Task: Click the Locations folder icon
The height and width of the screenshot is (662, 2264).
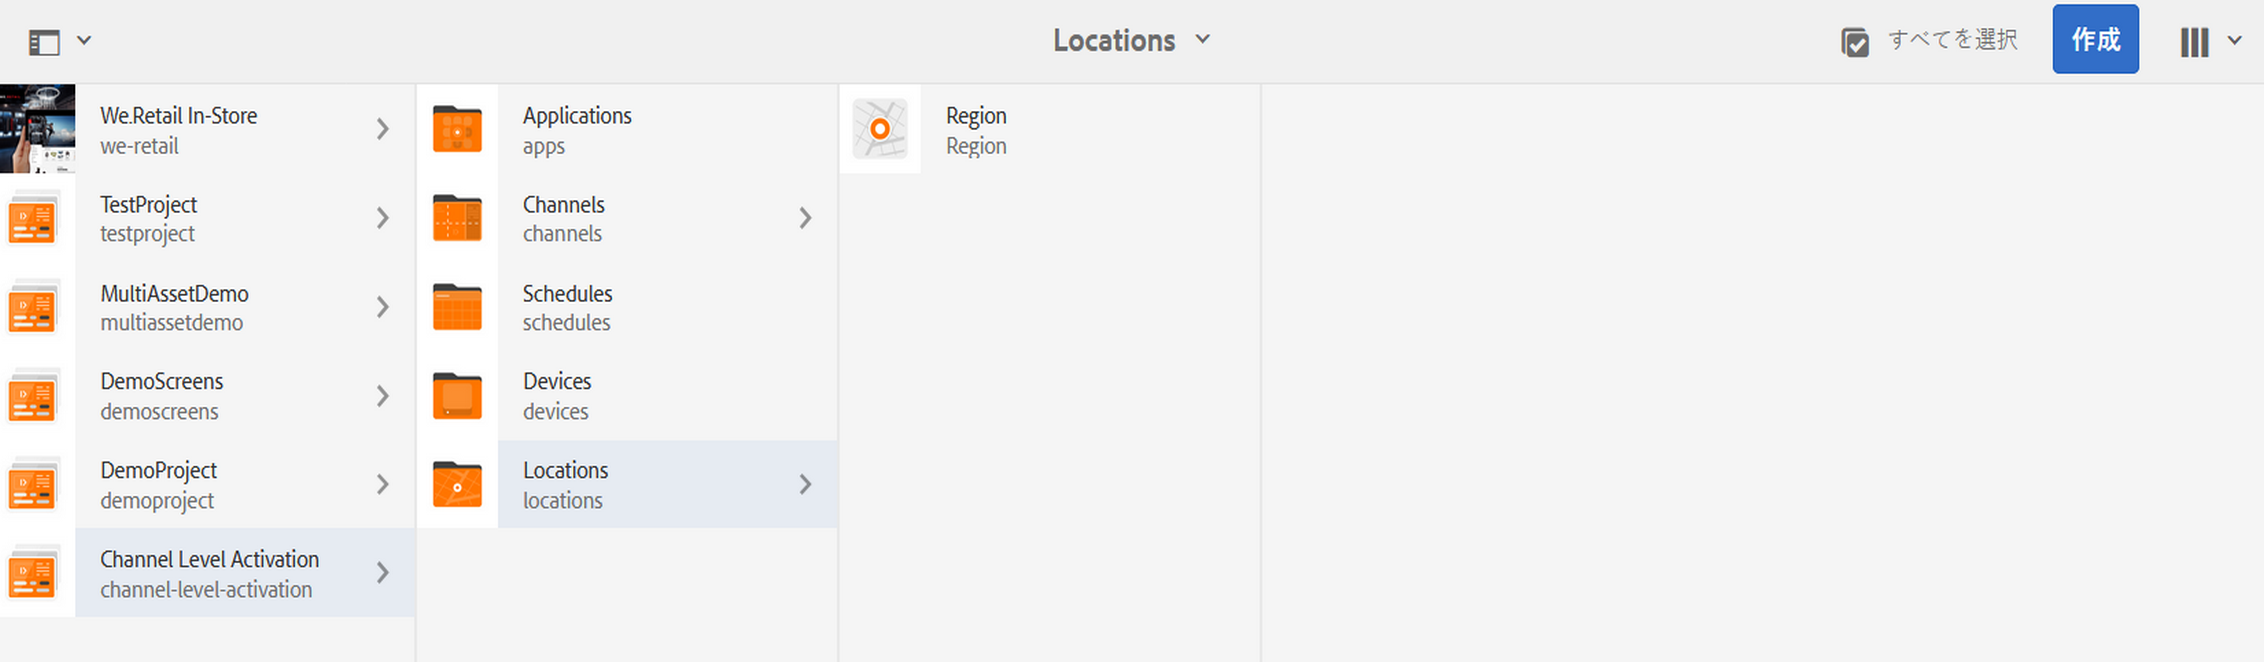Action: (x=457, y=485)
